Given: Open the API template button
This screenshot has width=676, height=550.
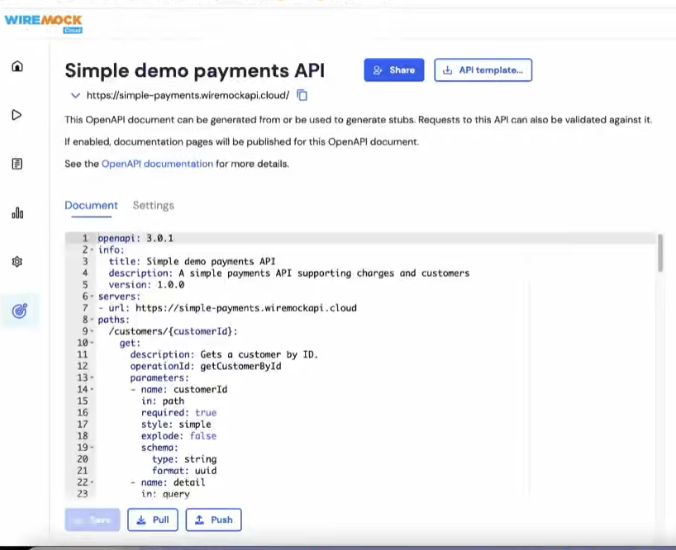Looking at the screenshot, I should point(483,70).
